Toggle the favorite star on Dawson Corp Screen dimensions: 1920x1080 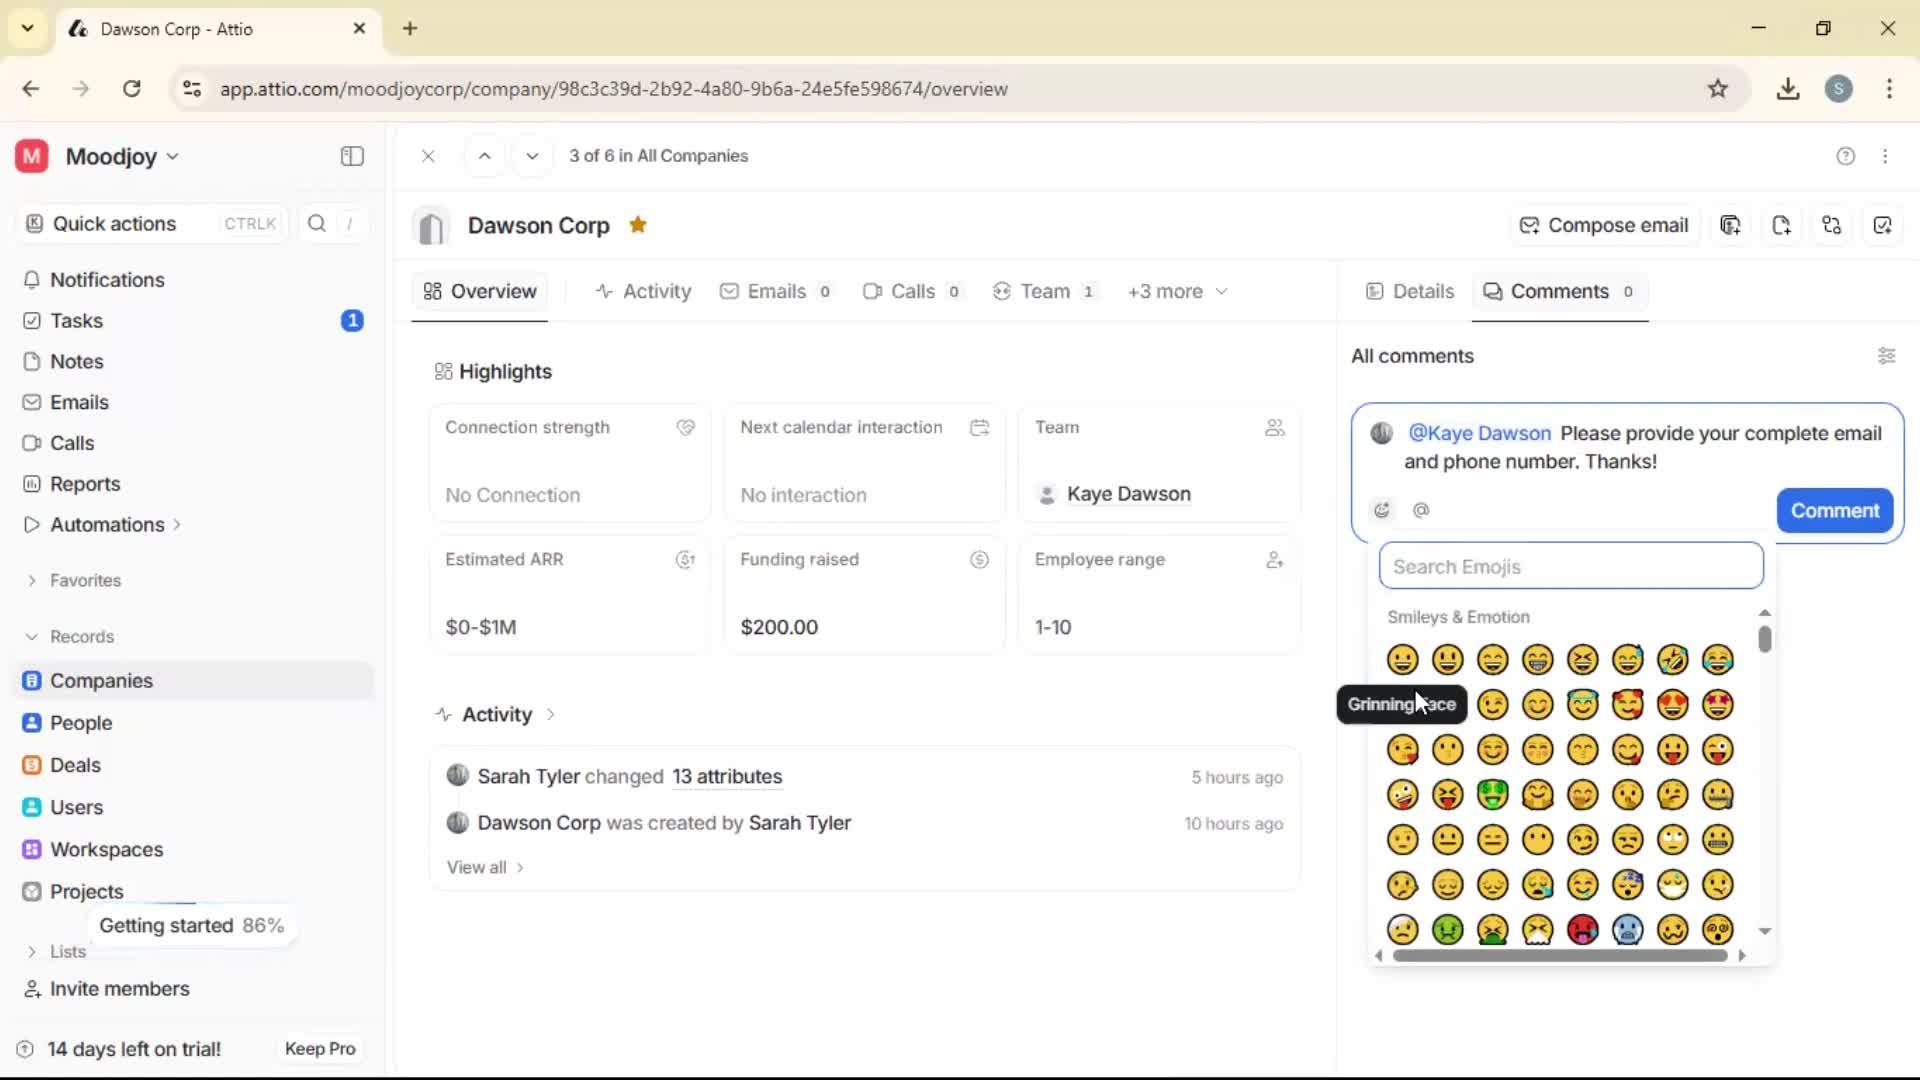(638, 224)
